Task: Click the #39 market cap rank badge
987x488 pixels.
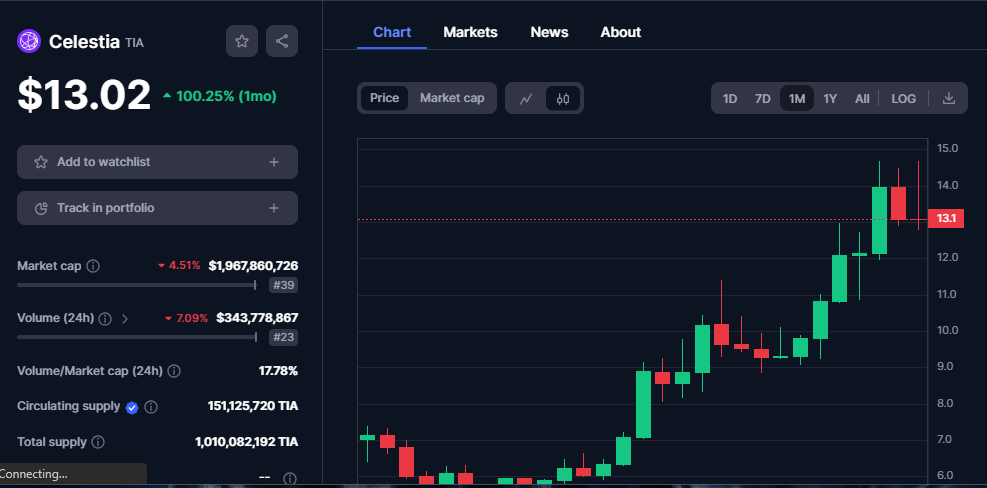Action: 283,285
